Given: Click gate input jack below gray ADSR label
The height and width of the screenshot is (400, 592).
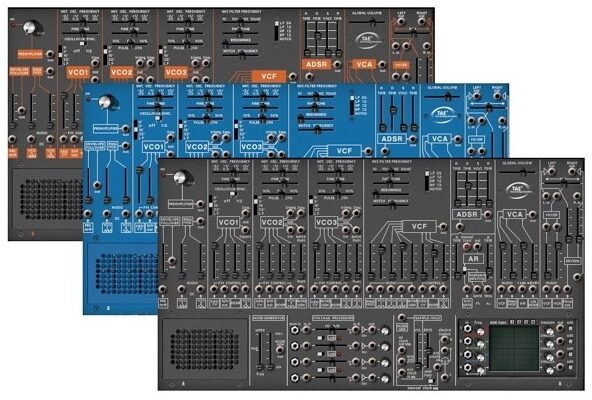Looking at the screenshot, I should pyautogui.click(x=459, y=227).
